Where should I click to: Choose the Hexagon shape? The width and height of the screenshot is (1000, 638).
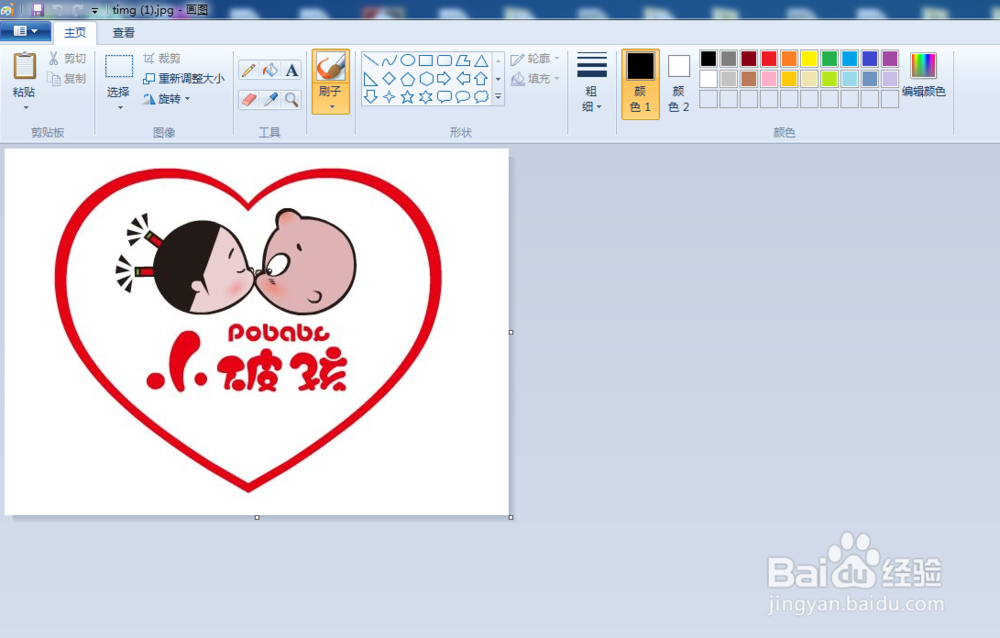(x=426, y=79)
